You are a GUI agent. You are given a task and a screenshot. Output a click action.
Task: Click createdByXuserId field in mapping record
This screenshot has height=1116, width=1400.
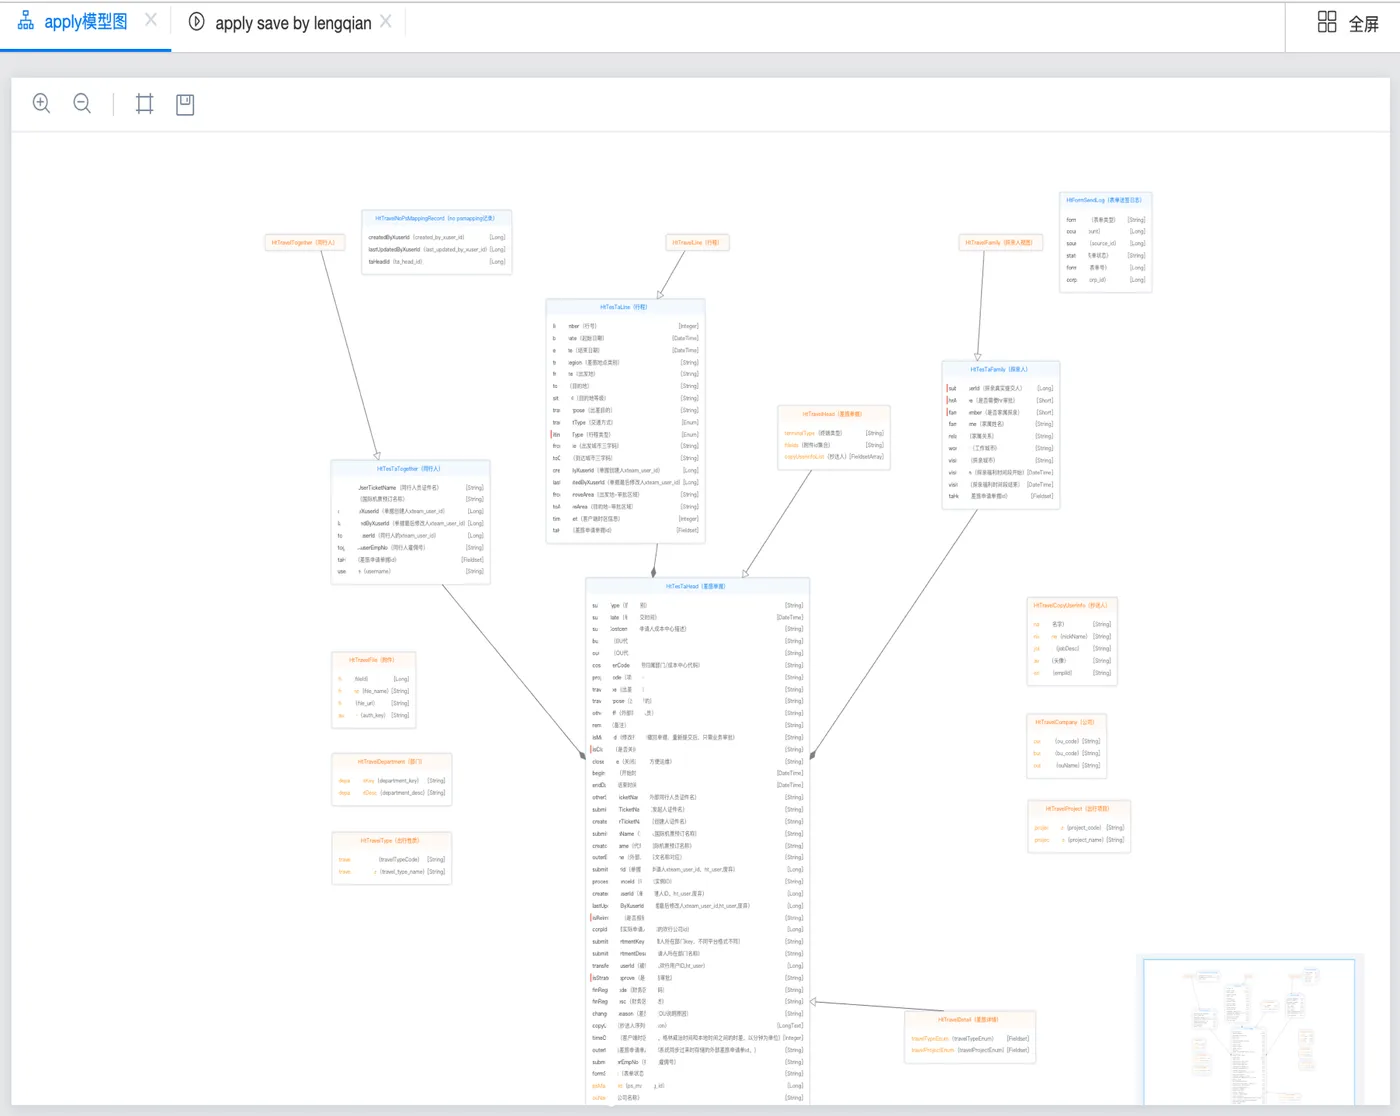tap(437, 237)
